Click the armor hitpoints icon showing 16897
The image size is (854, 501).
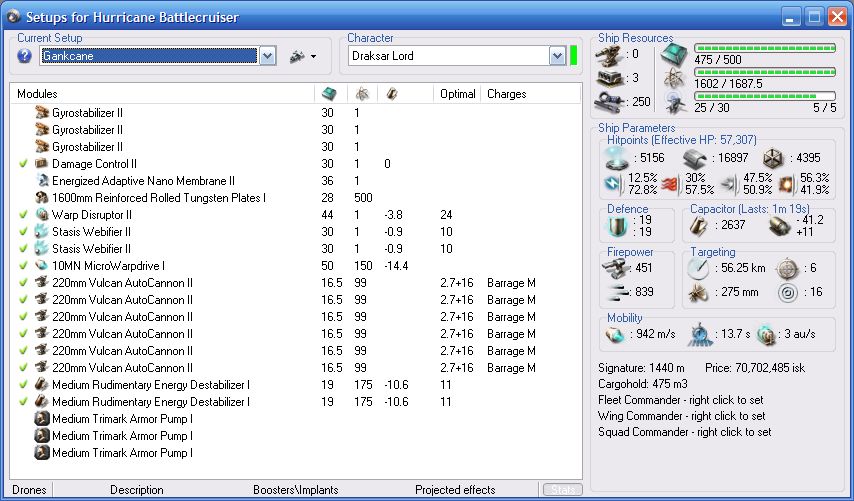695,158
